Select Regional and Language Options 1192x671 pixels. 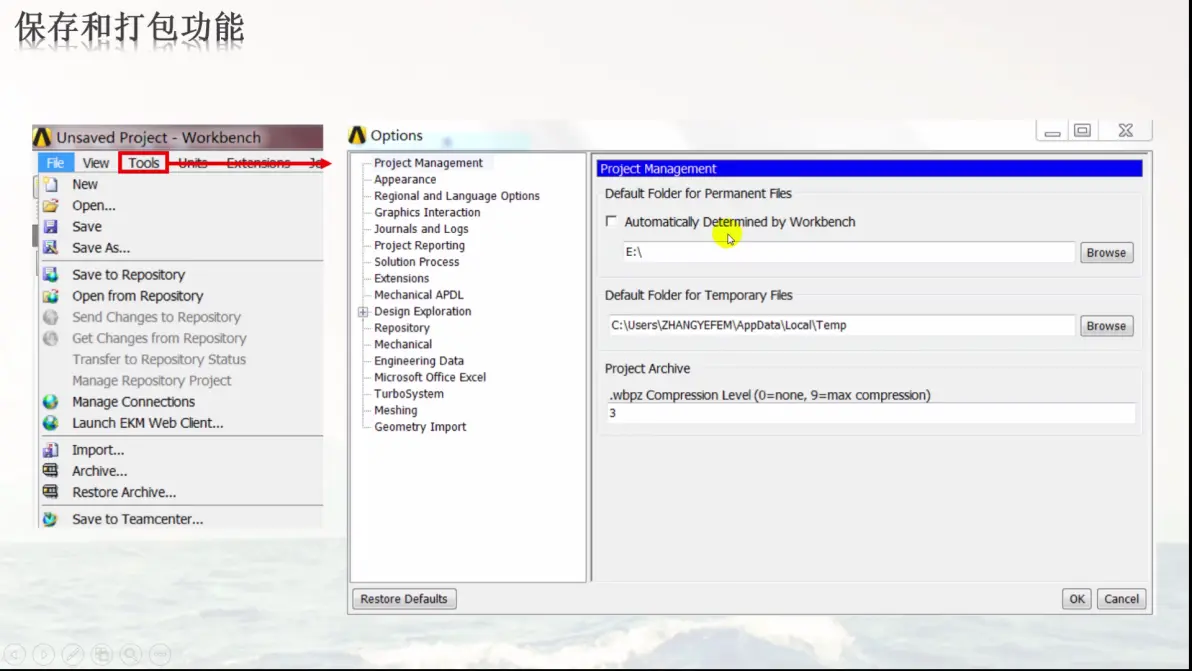click(x=456, y=196)
